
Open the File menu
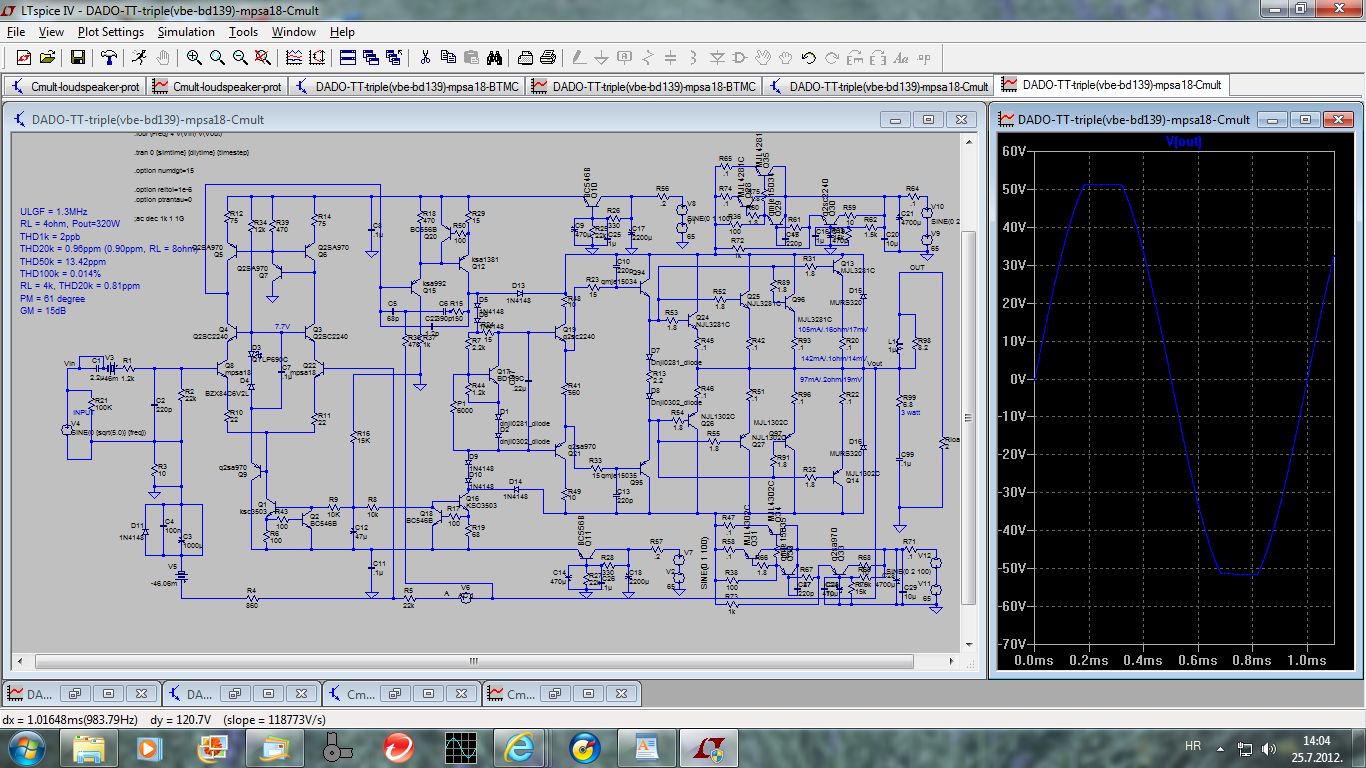15,32
